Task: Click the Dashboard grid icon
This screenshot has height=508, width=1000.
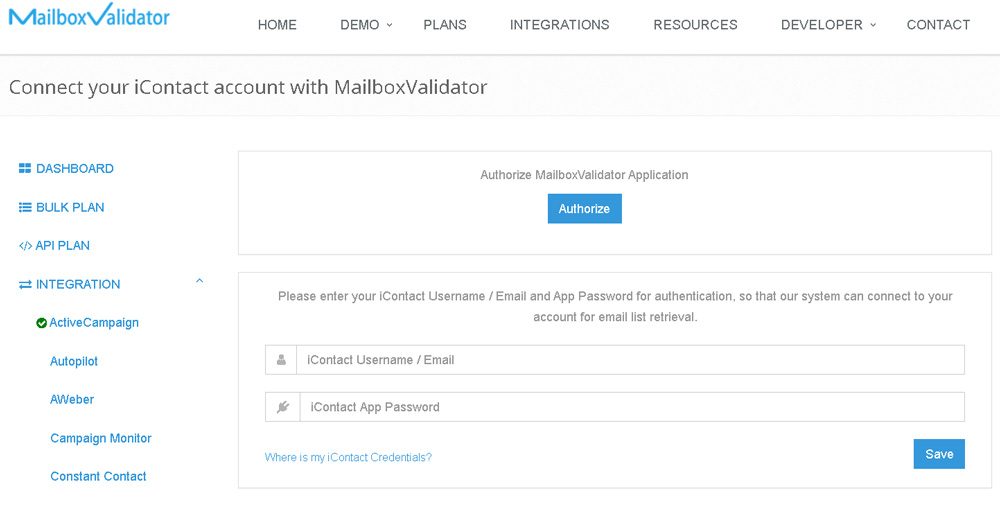Action: tap(25, 169)
